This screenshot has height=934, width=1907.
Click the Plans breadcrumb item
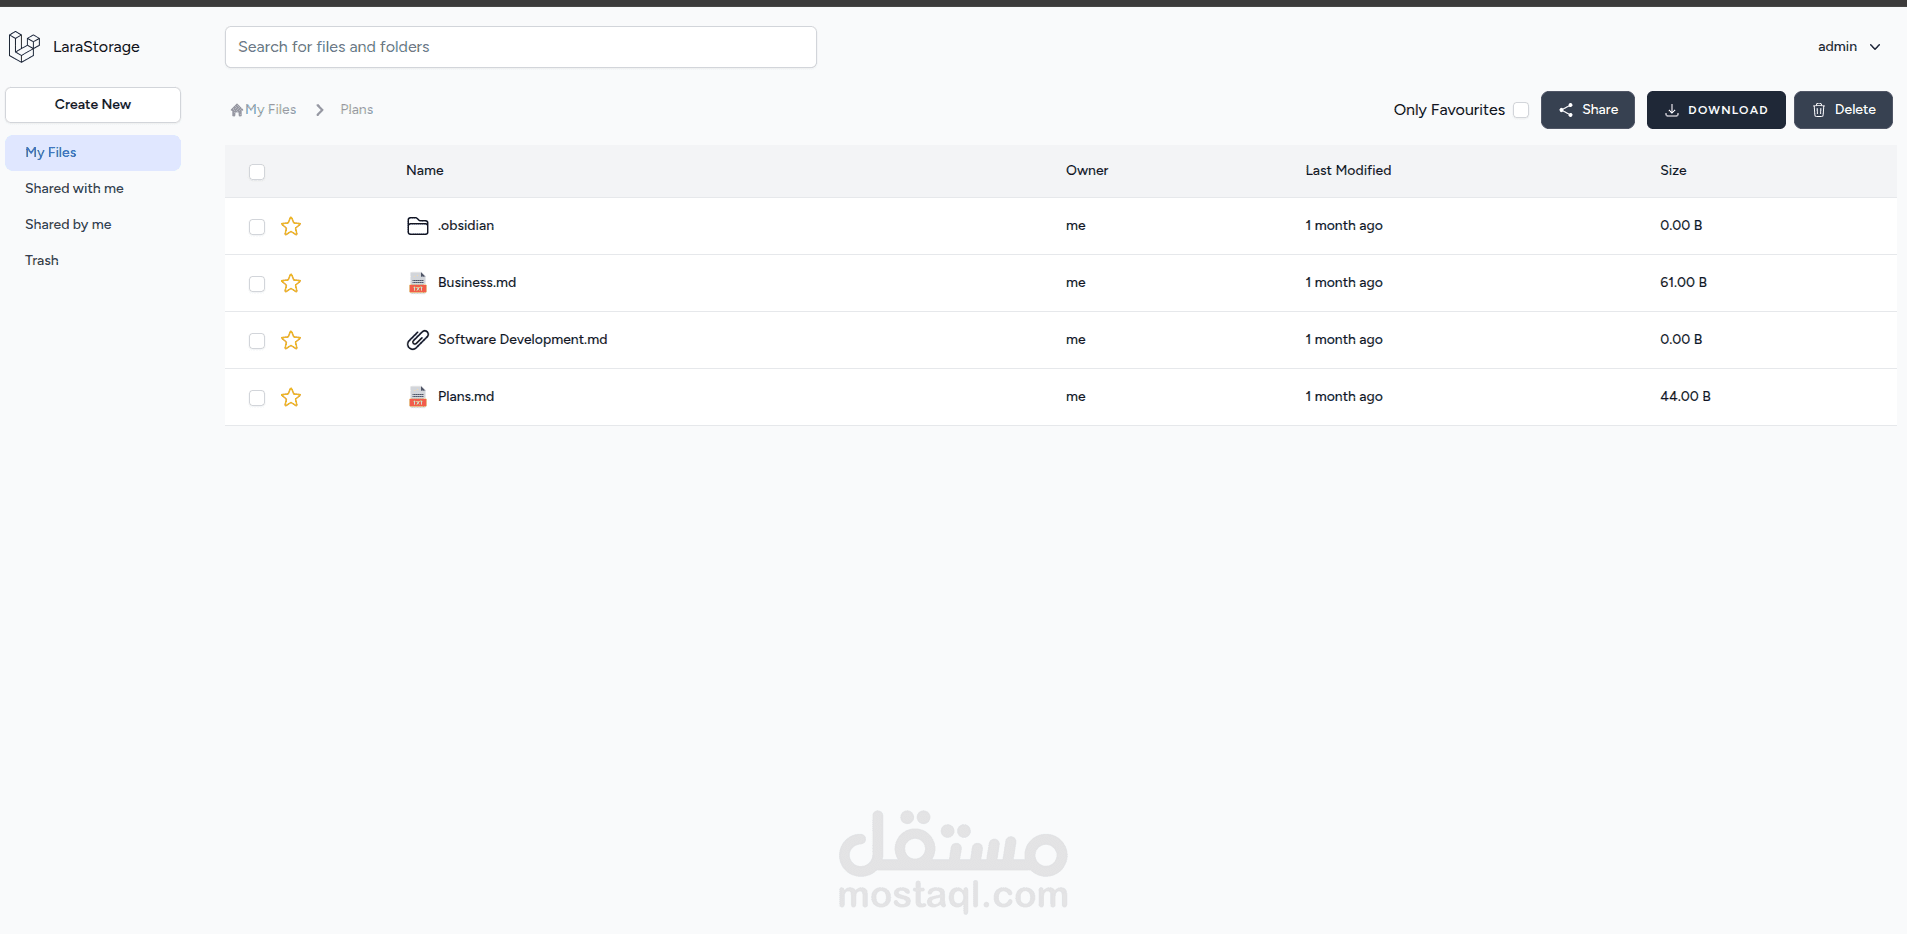(x=357, y=110)
